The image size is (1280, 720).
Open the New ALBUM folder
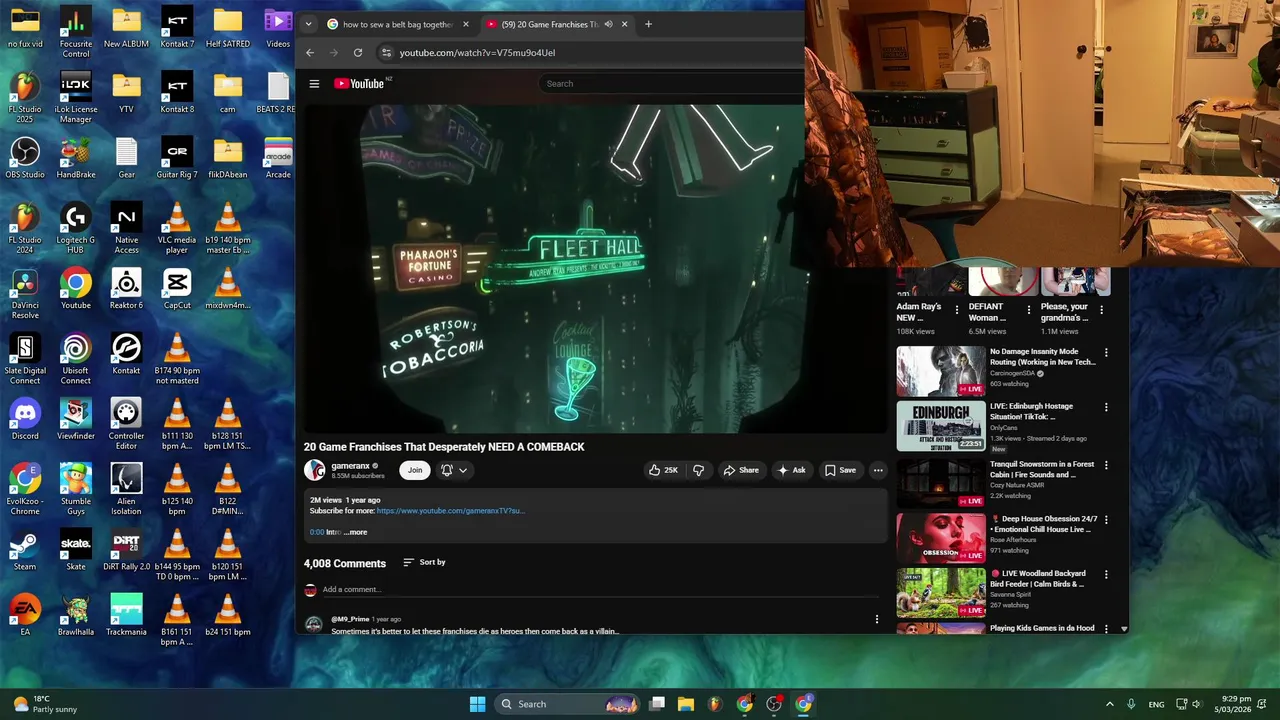(126, 28)
